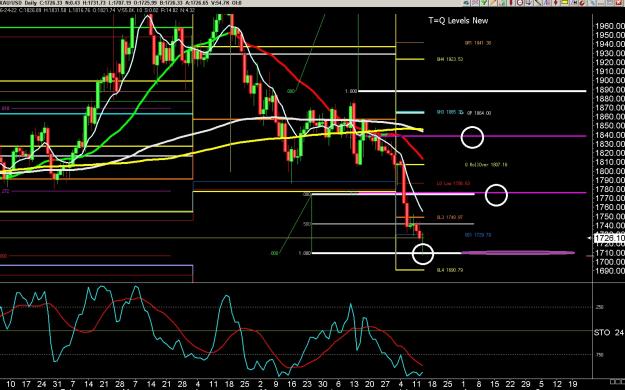Click the 'Daily' timeframe in the title bar
The width and height of the screenshot is (625, 390).
(x=30, y=3)
